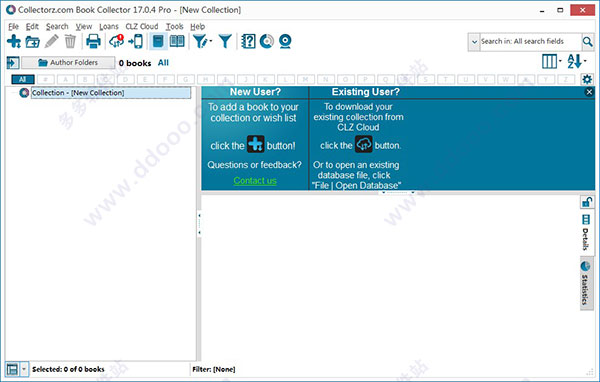This screenshot has width=600, height=382.
Task: Click the vertical panel splitter handle
Action: [199, 224]
